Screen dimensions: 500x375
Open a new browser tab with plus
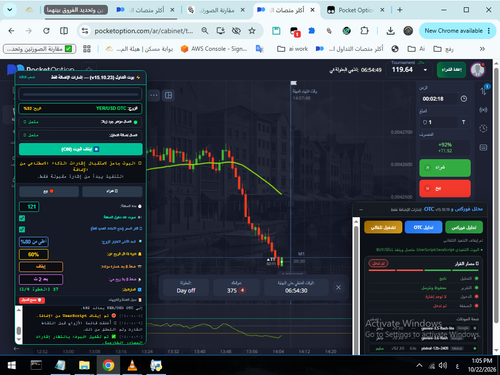pos(400,10)
